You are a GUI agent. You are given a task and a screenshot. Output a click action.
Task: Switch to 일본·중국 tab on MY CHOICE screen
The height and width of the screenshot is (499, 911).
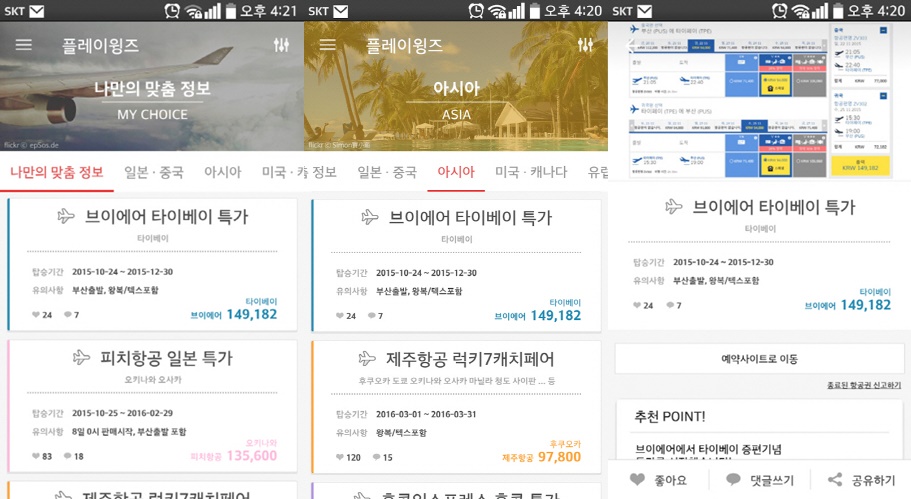click(x=154, y=172)
